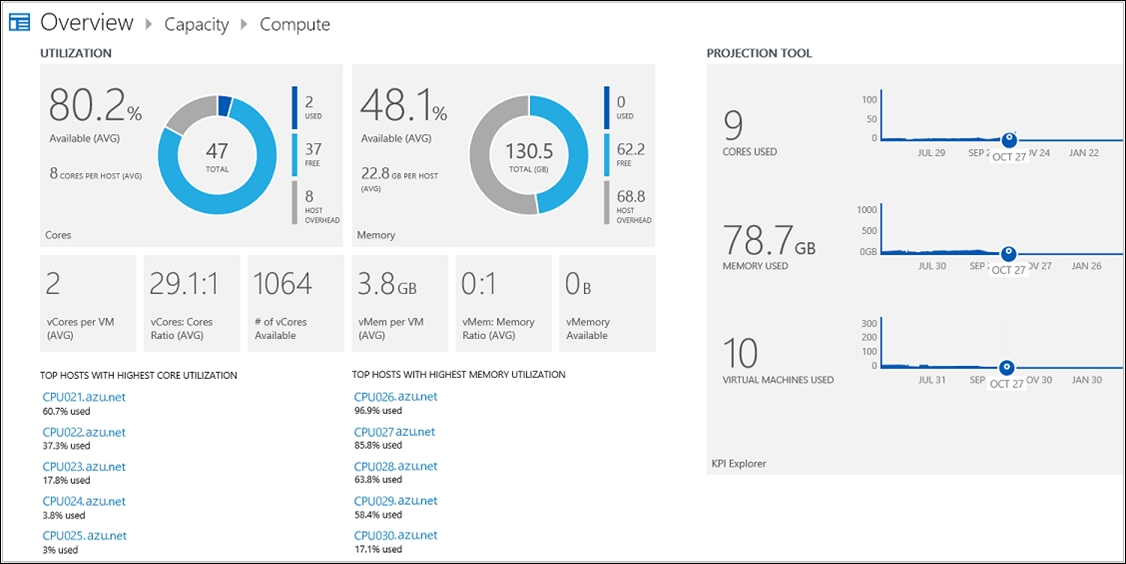Select the Memory donut chart showing 130.5 total
Image resolution: width=1126 pixels, height=564 pixels.
pos(529,155)
